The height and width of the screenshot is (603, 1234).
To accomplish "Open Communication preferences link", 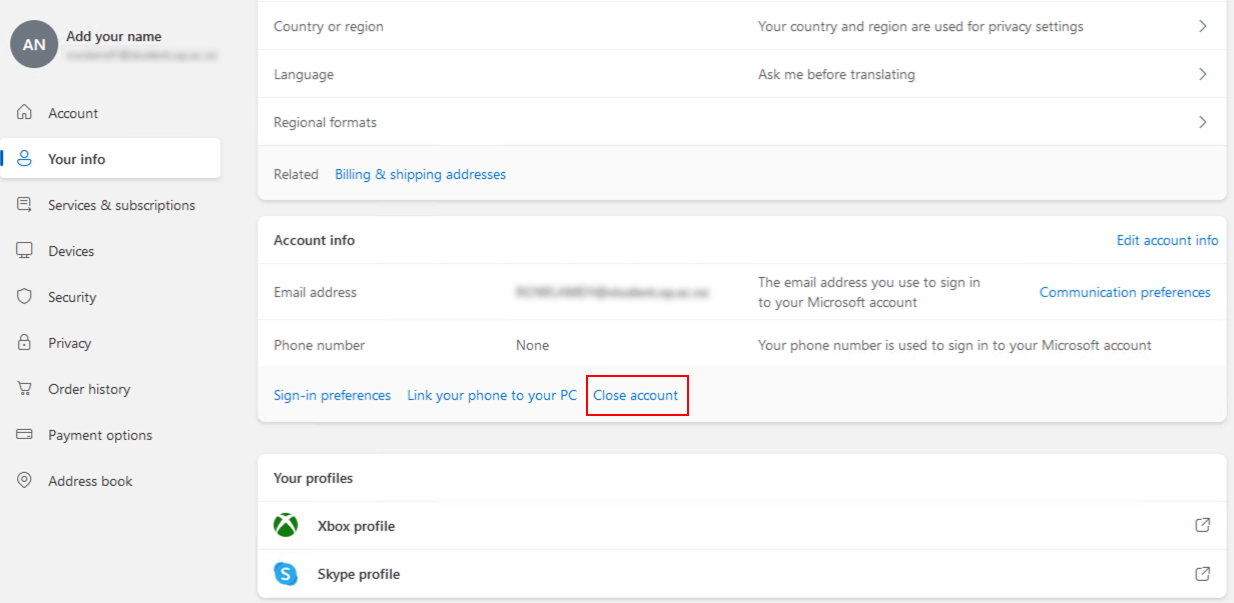I will pos(1125,292).
